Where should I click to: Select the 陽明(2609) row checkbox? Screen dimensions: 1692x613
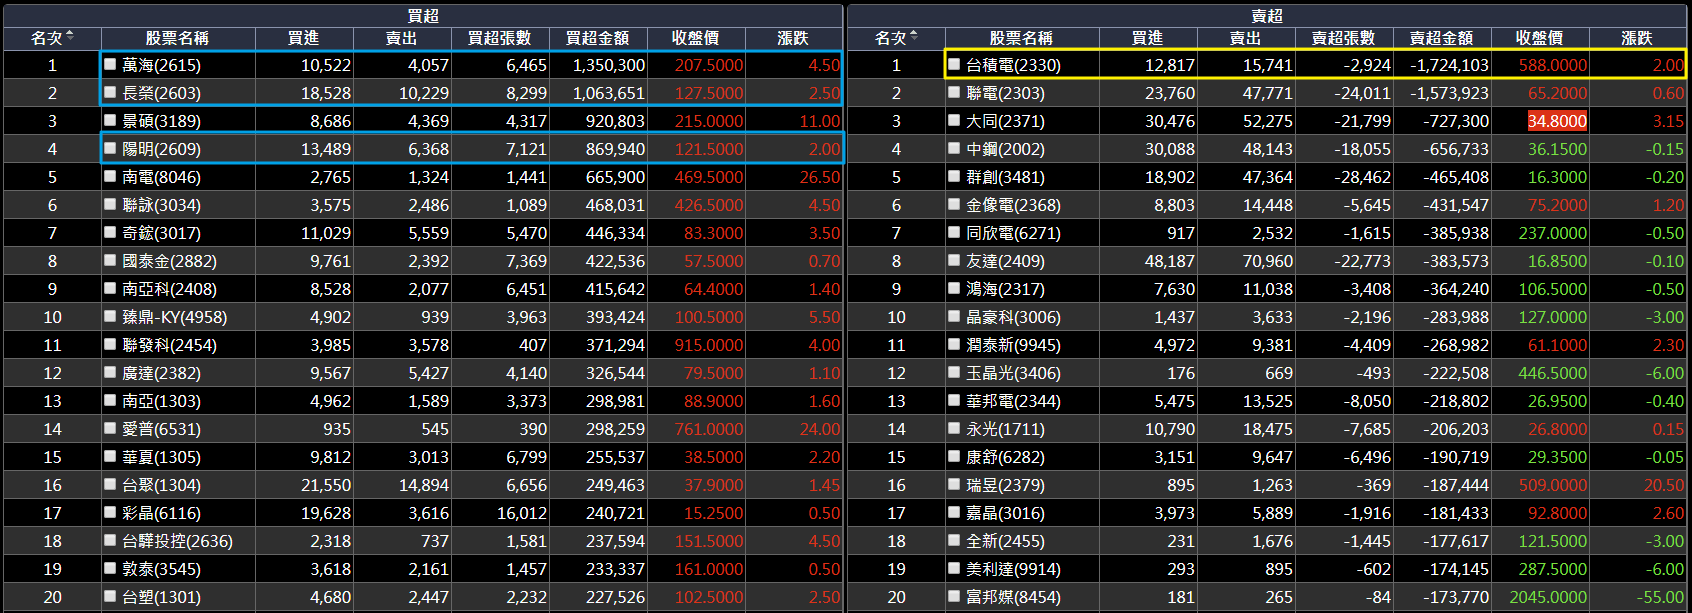coord(111,148)
